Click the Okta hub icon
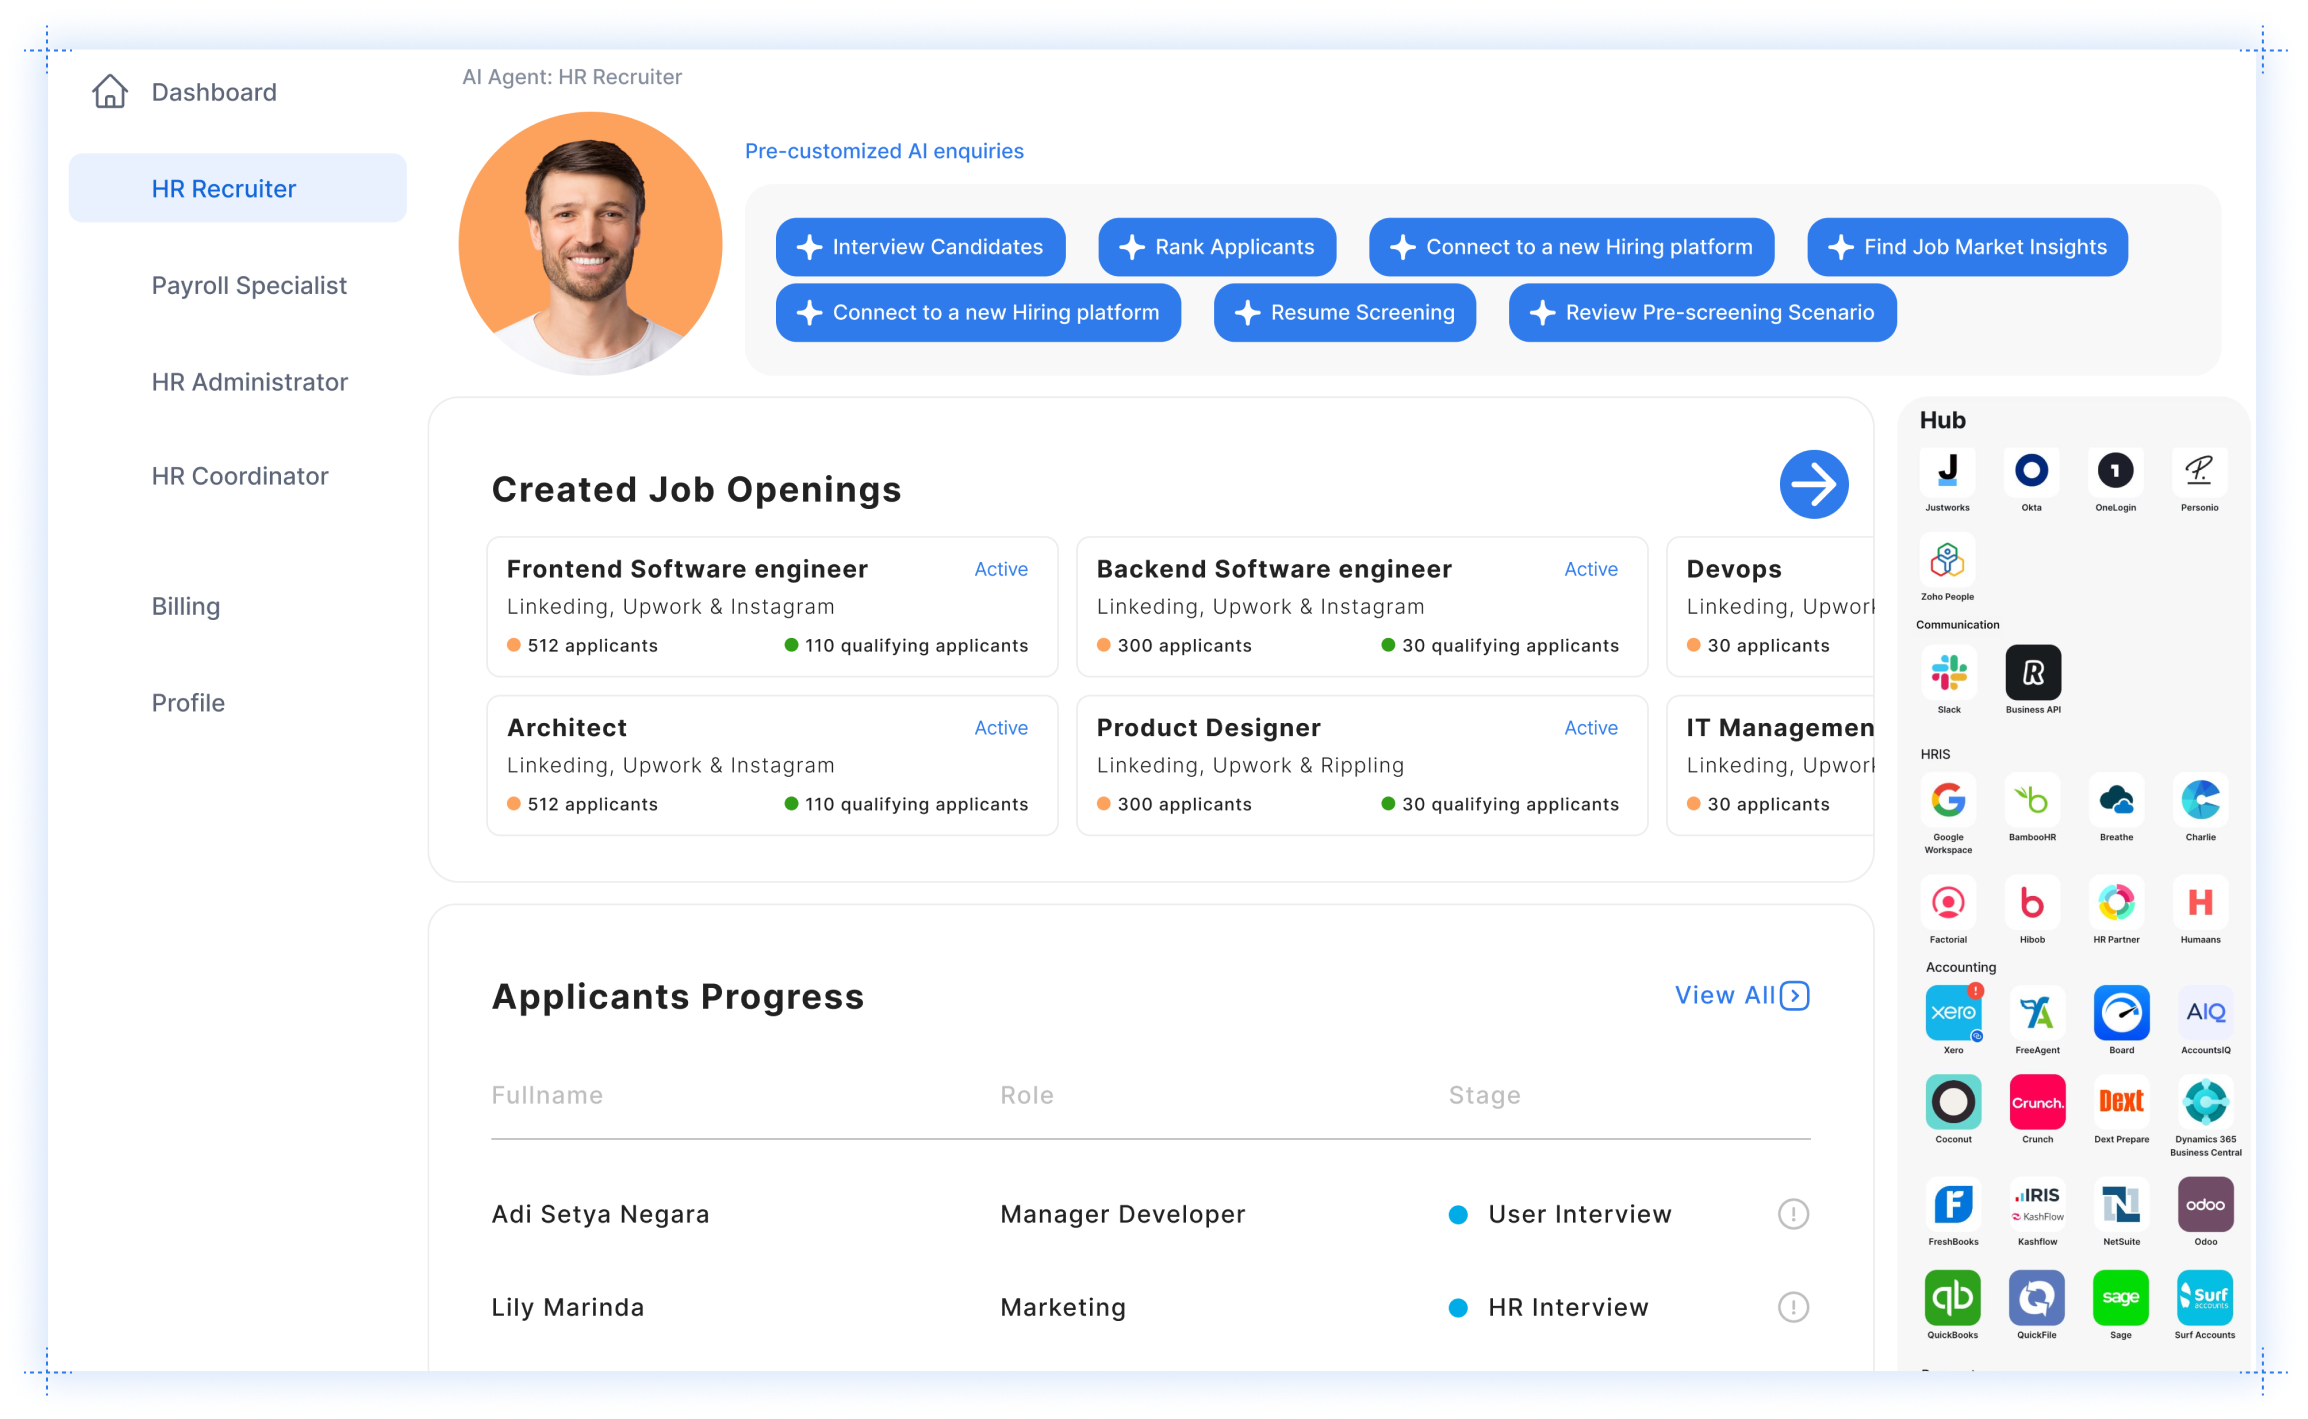The height and width of the screenshot is (1419, 2308). 2031,471
